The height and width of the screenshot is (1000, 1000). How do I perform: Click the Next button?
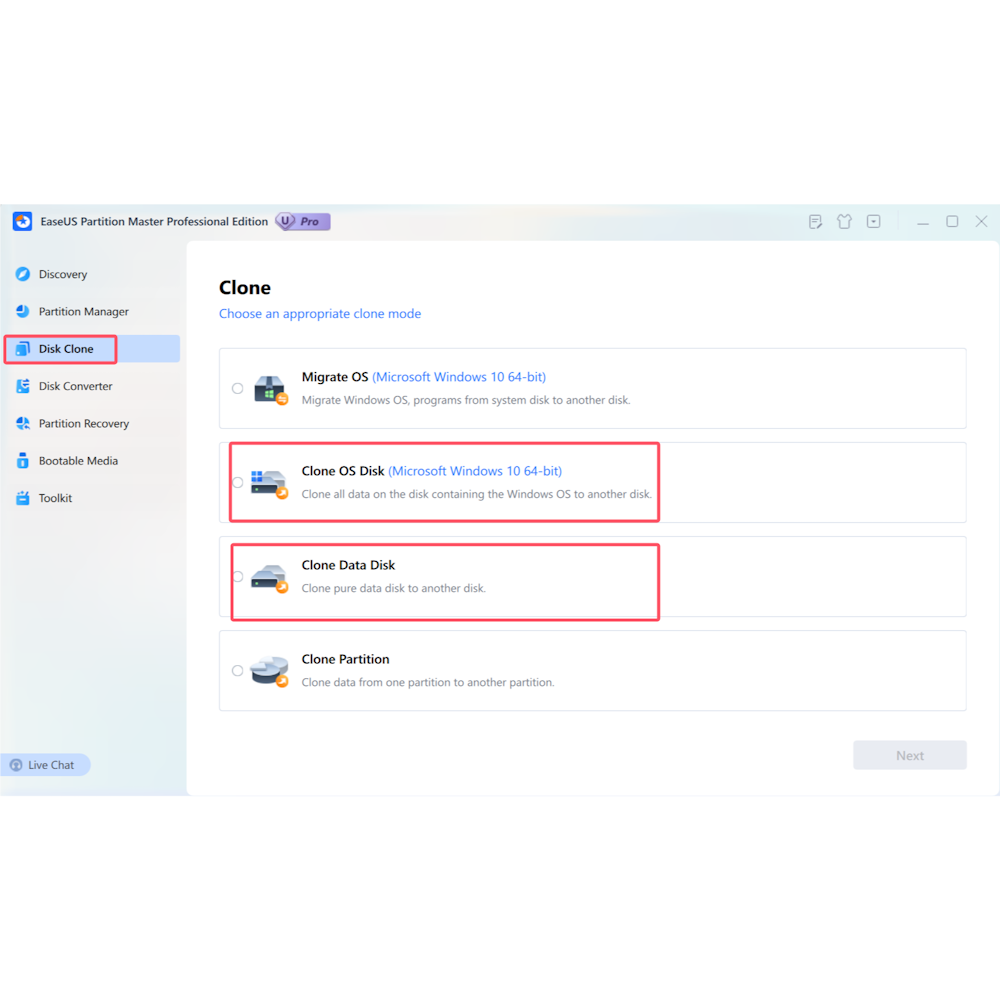[909, 754]
